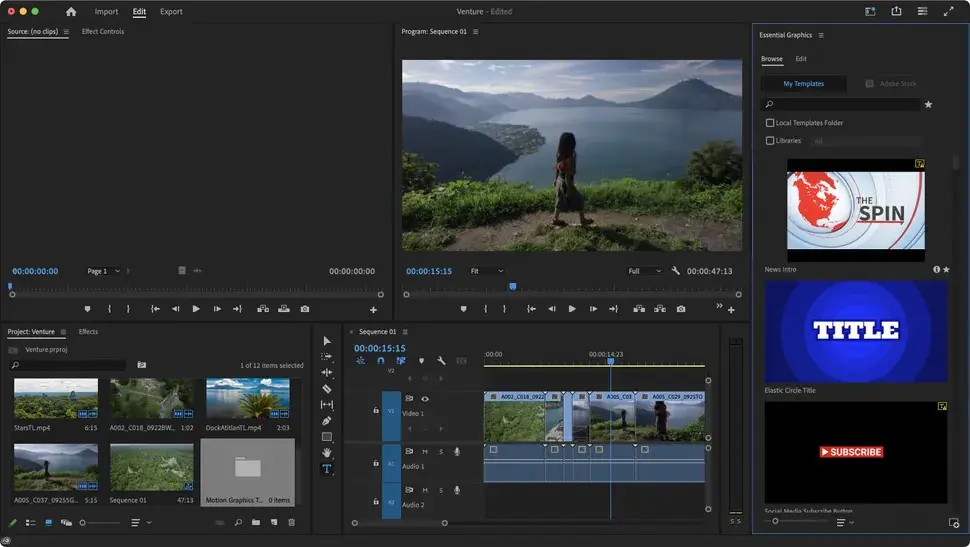970x547 pixels.
Task: Select the Ripple Edit tool
Action: pyautogui.click(x=327, y=372)
